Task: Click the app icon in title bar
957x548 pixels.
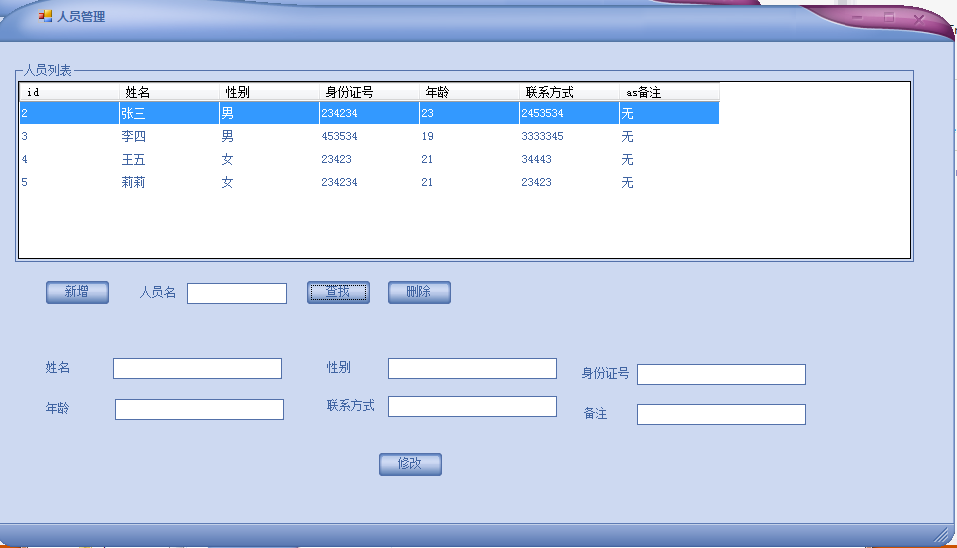Action: [45, 16]
